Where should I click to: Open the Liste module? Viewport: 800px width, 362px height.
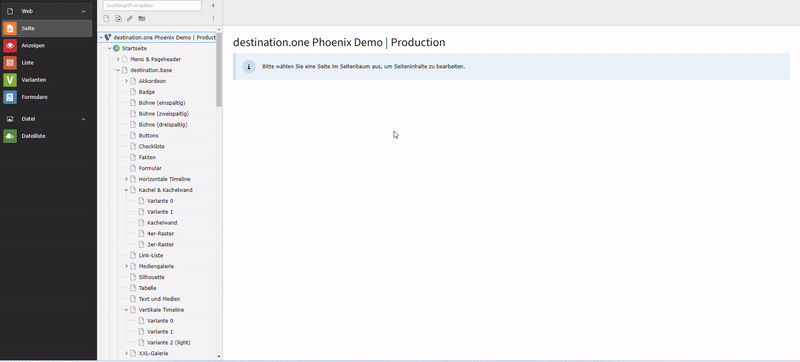(46, 63)
